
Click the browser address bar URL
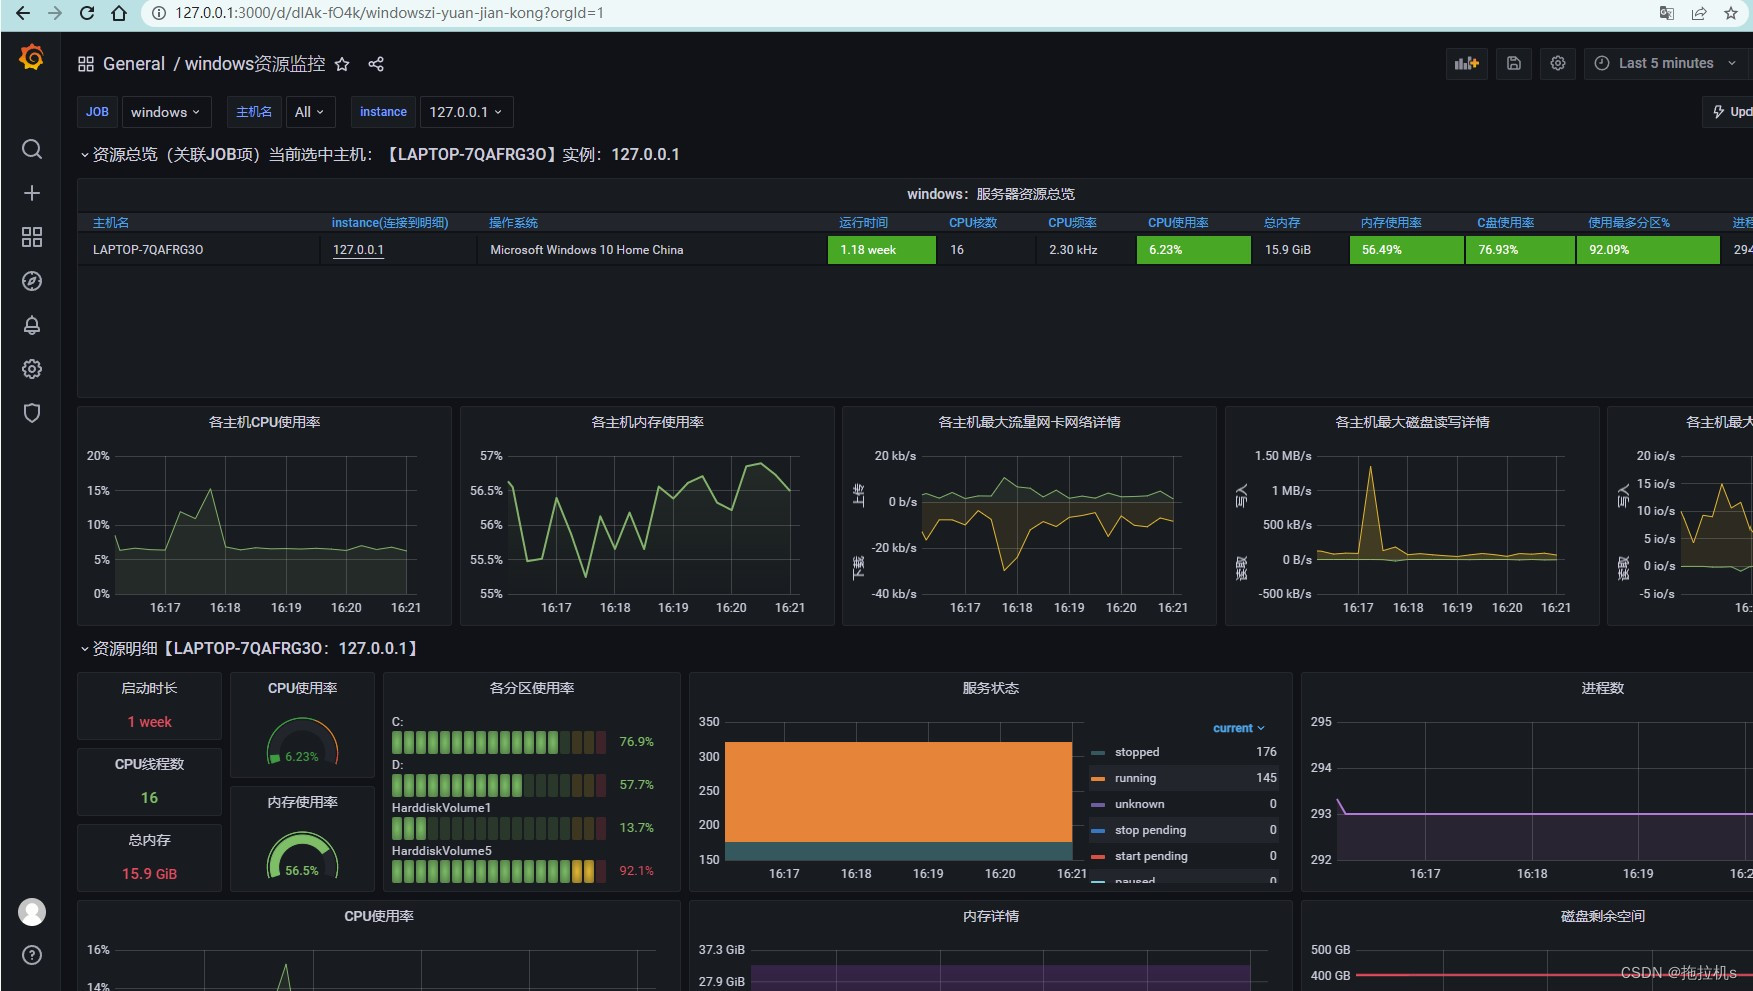[x=390, y=13]
